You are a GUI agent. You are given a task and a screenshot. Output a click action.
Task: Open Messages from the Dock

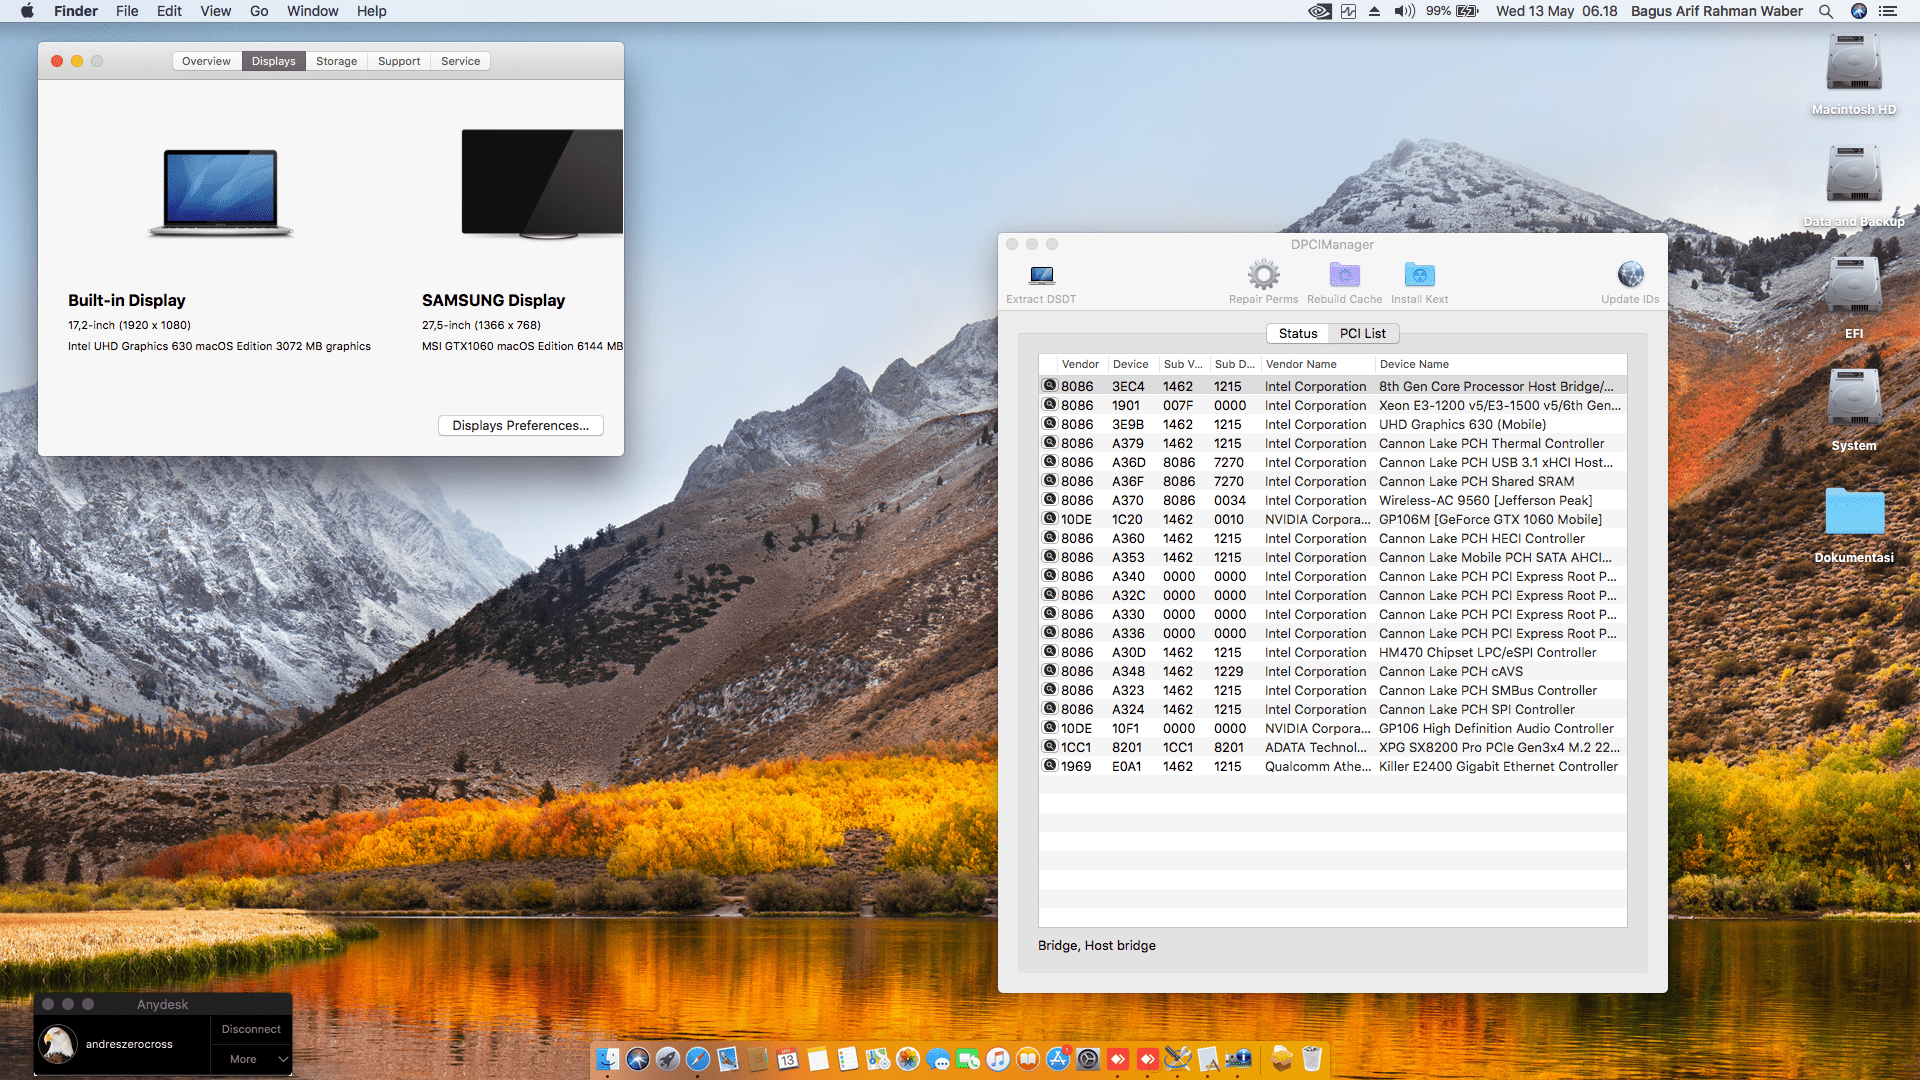938,1059
